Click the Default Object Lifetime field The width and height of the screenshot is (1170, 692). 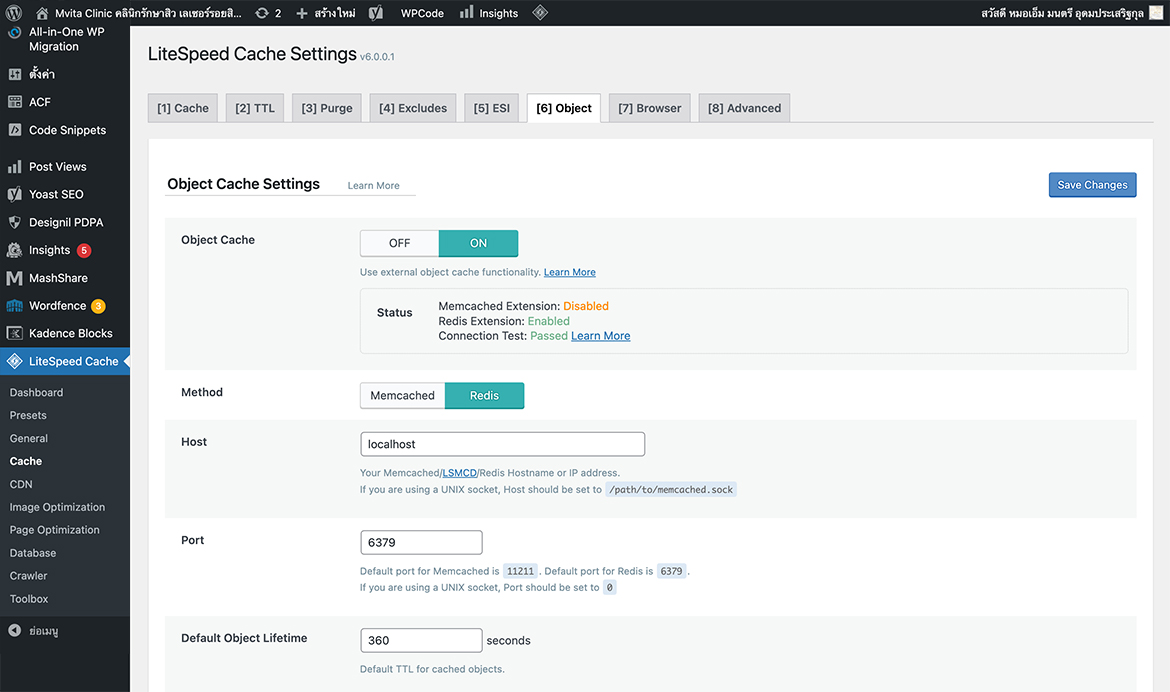pyautogui.click(x=421, y=640)
